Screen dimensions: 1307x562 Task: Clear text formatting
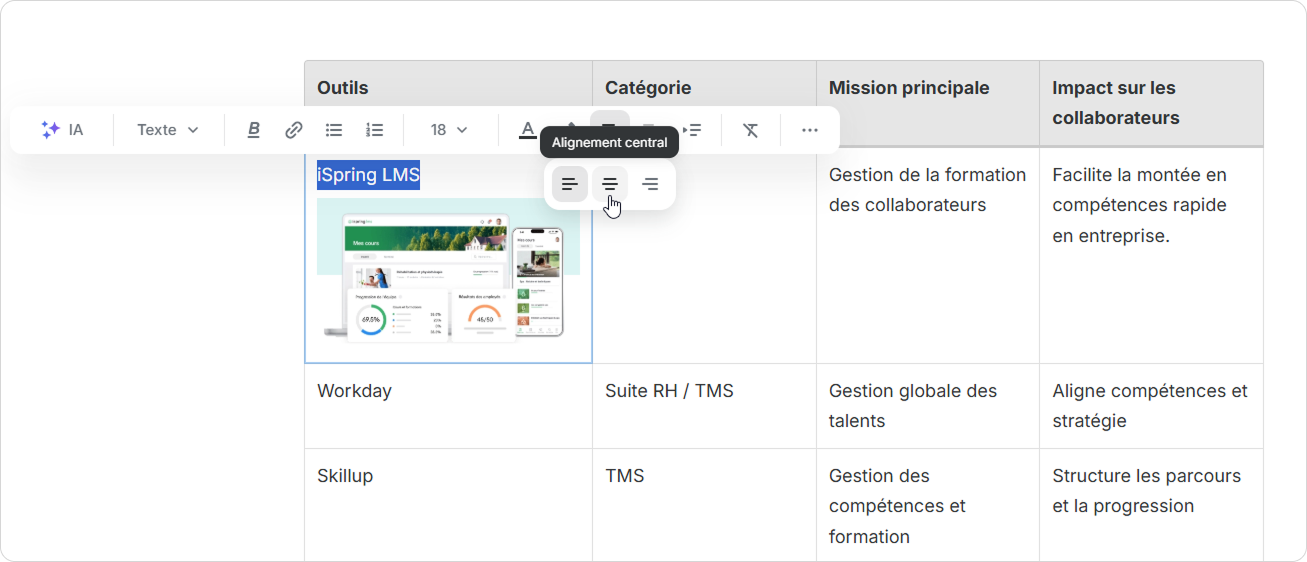point(751,130)
